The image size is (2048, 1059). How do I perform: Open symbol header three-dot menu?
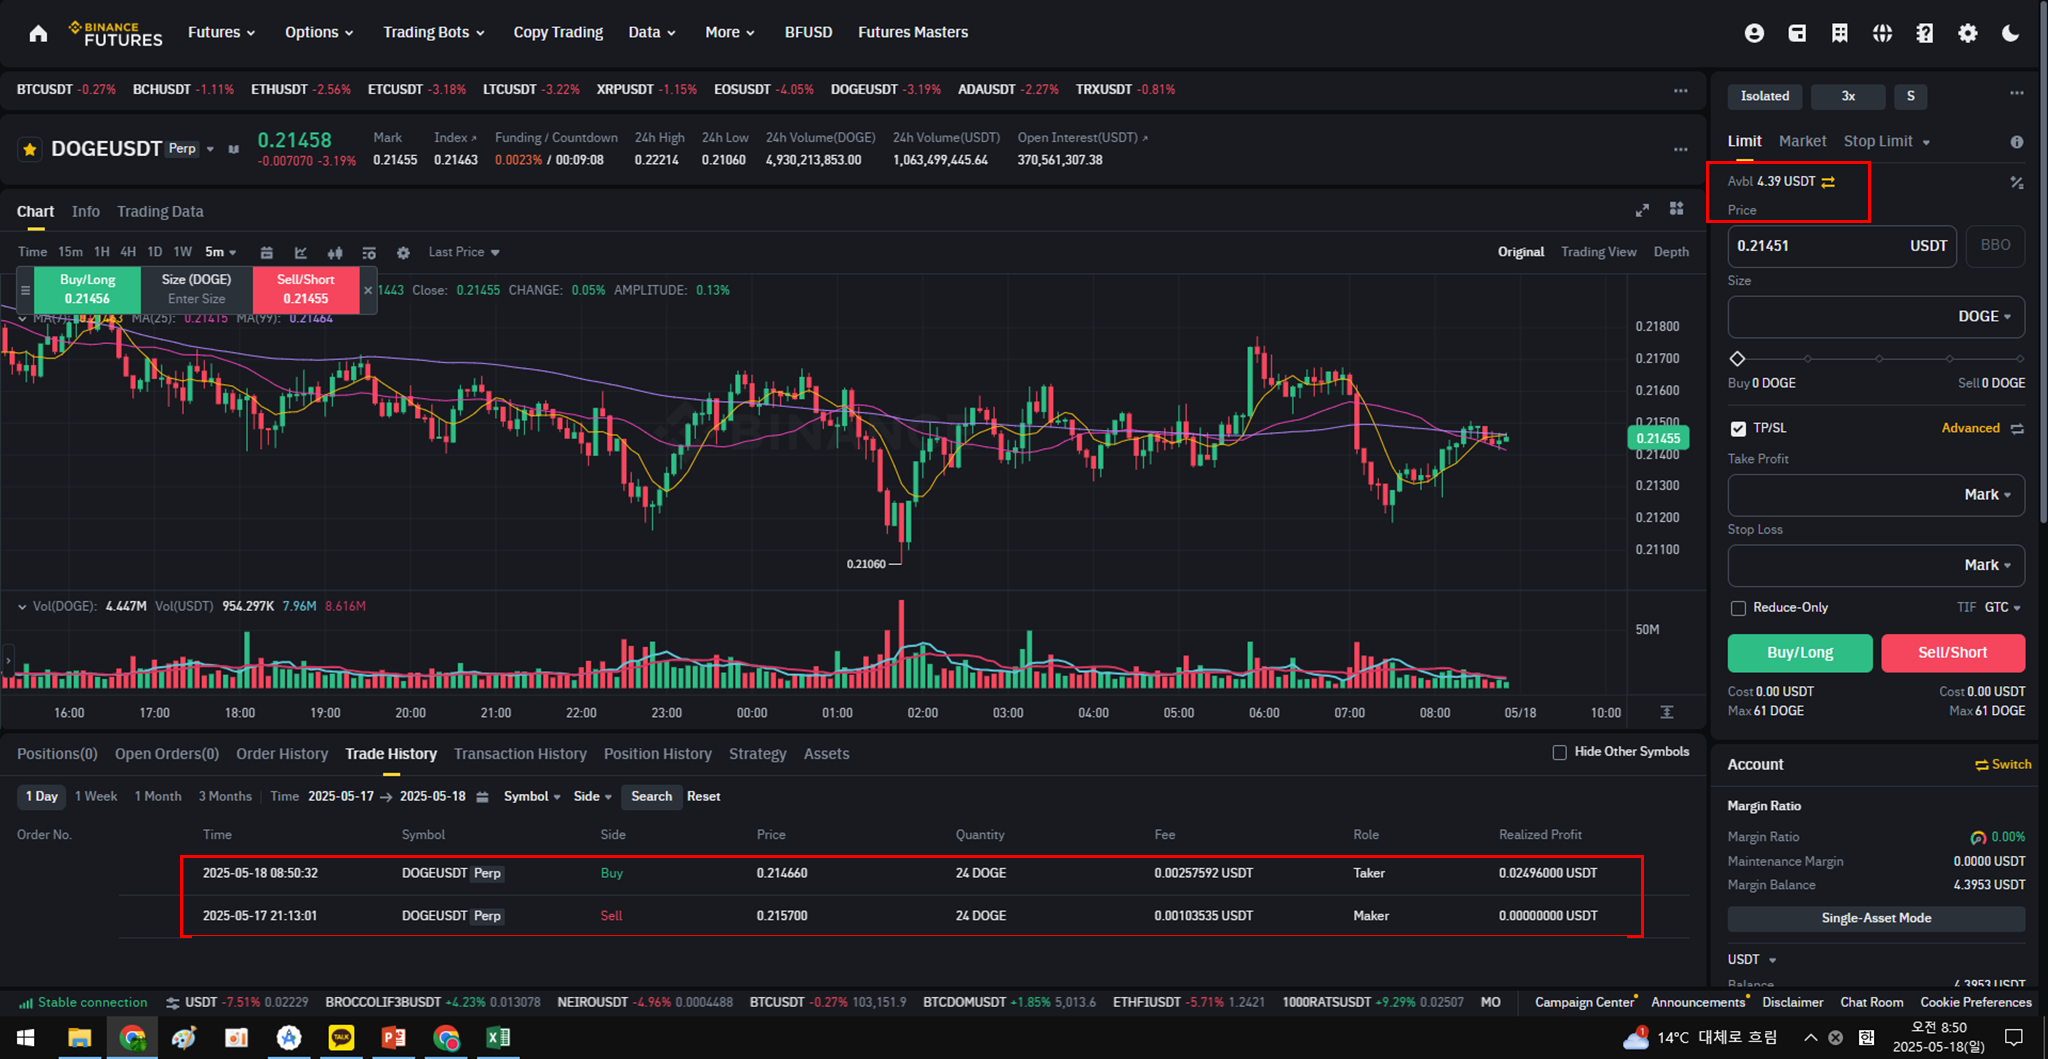click(x=1681, y=149)
